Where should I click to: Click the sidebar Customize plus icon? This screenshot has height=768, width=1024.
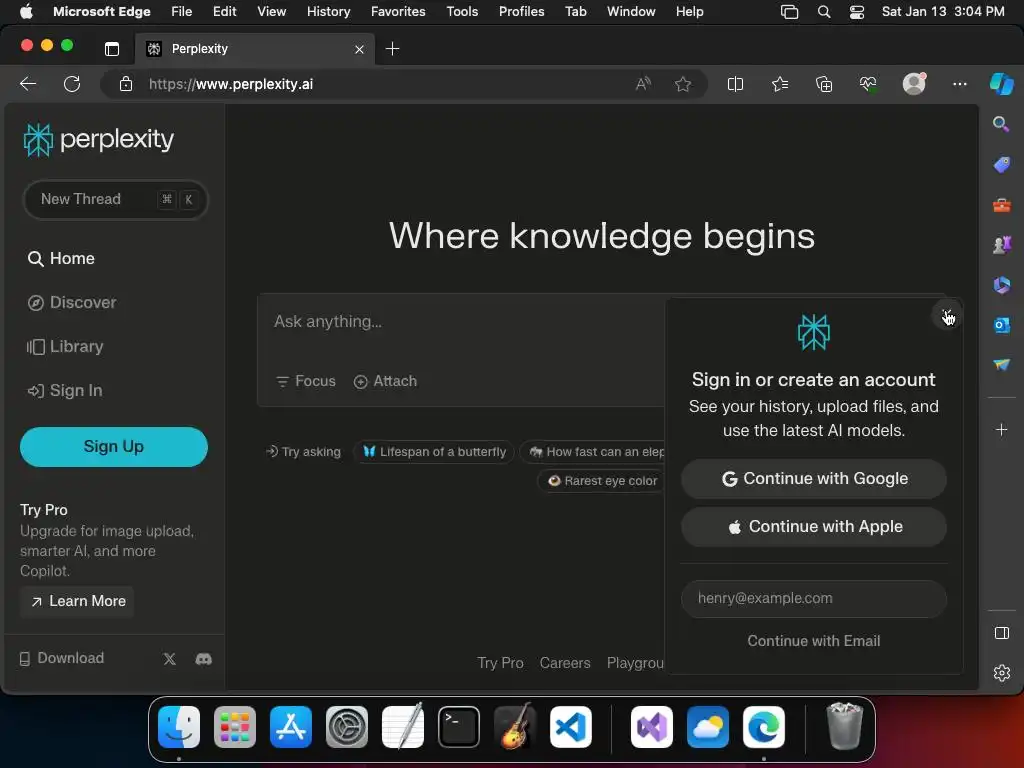1001,430
